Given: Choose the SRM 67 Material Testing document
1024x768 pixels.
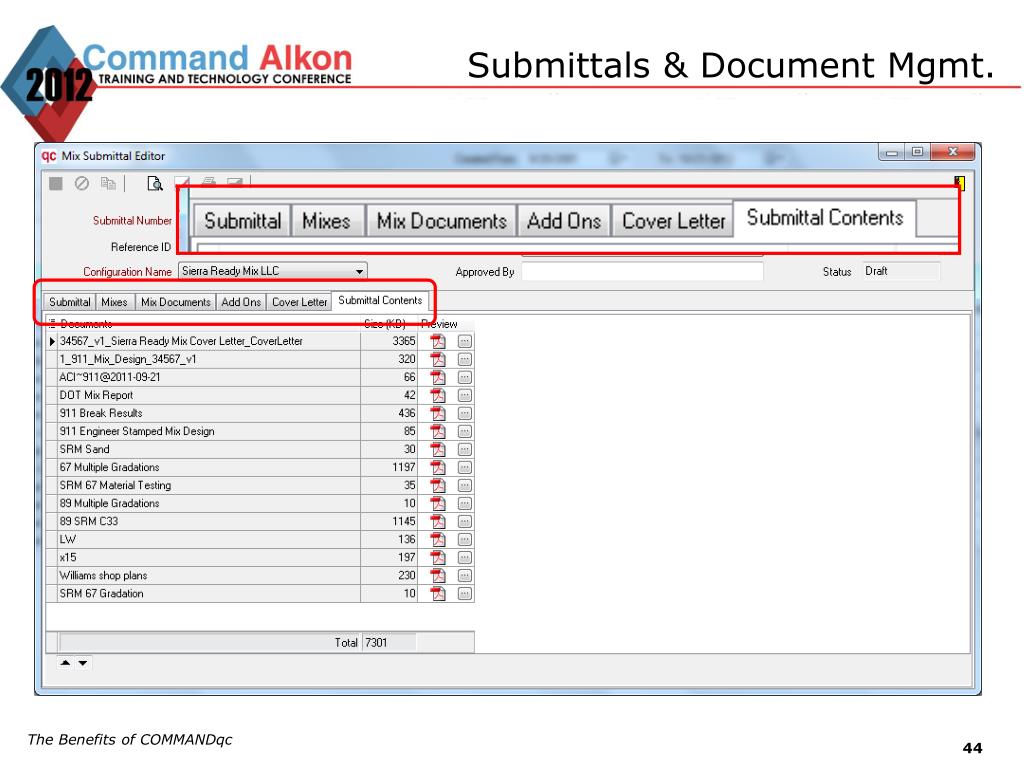Looking at the screenshot, I should point(209,485).
